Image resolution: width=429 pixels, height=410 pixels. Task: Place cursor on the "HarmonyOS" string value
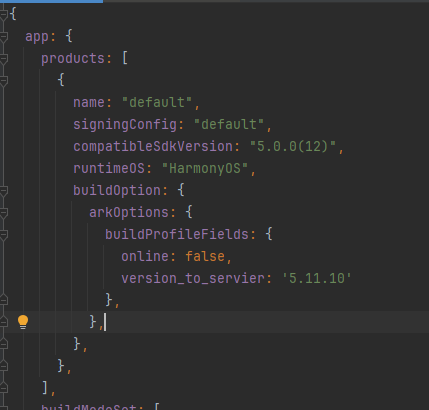[205, 168]
